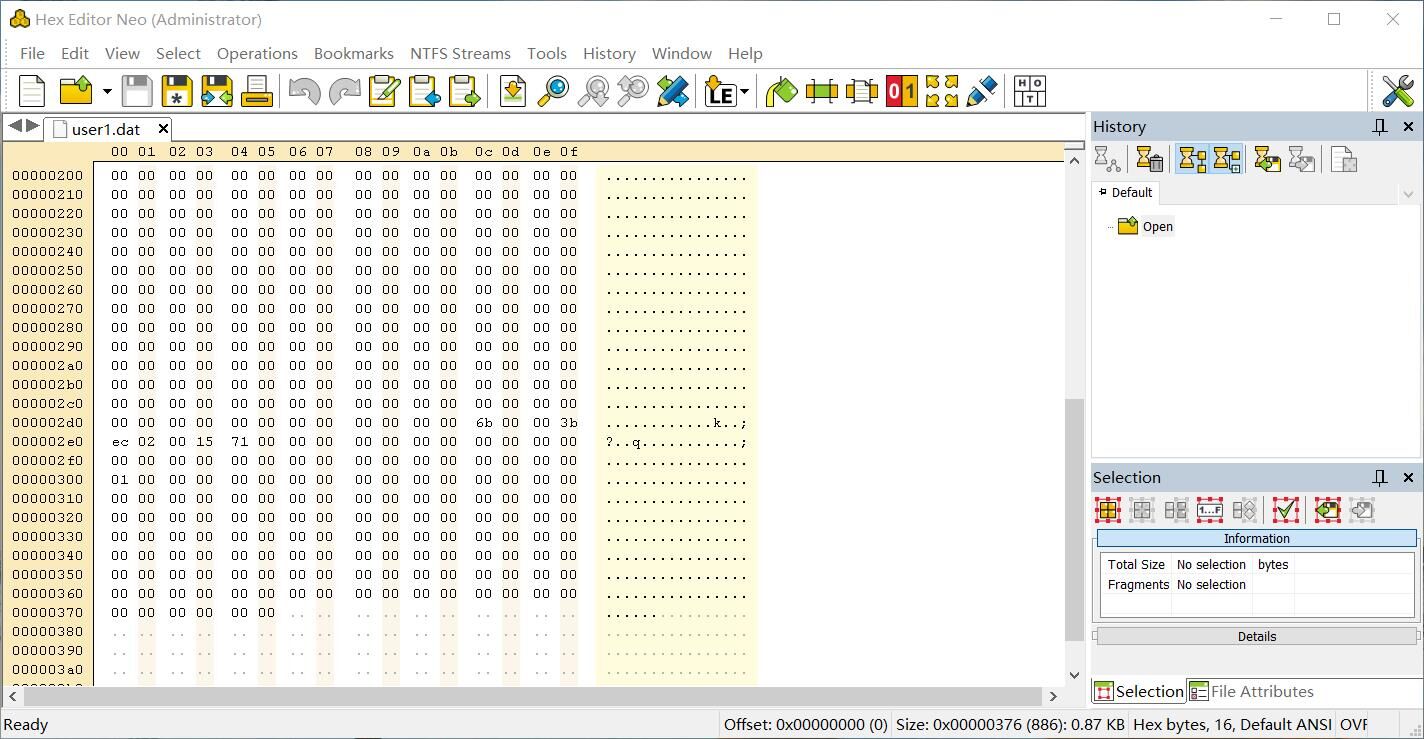Open the File menu
This screenshot has width=1424, height=739.
[x=32, y=53]
